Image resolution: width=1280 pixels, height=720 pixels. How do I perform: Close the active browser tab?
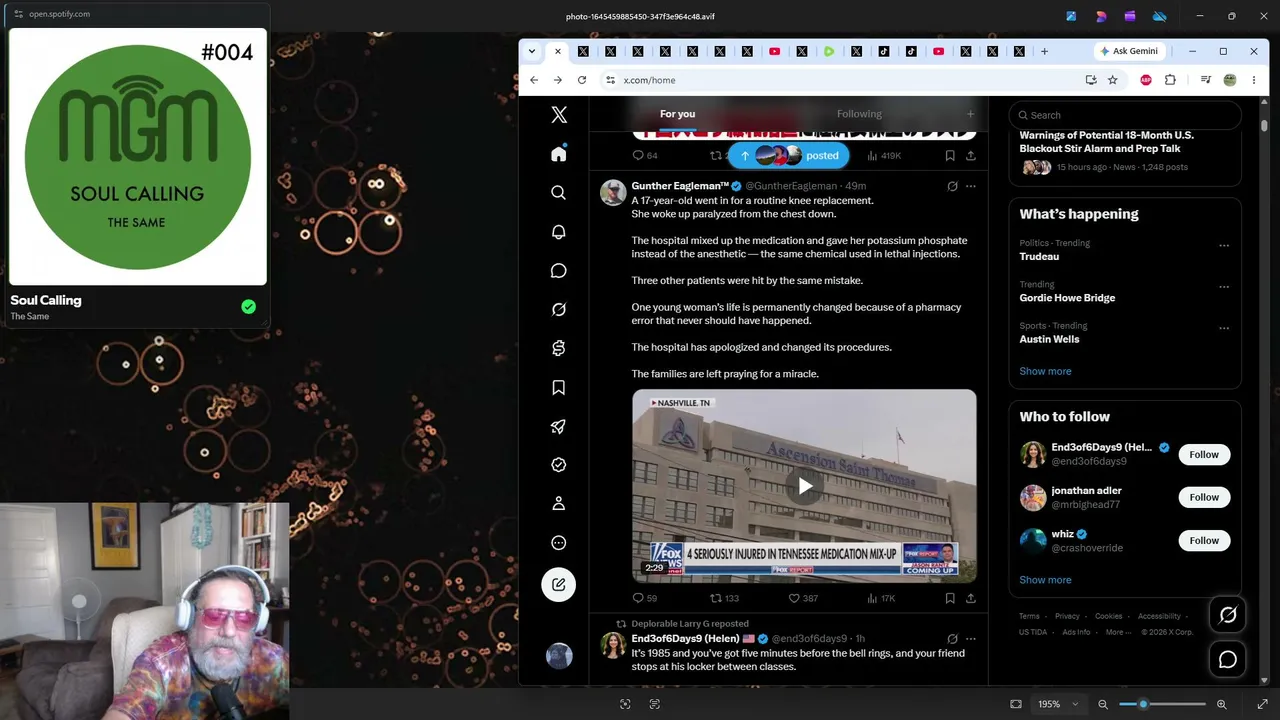point(557,51)
